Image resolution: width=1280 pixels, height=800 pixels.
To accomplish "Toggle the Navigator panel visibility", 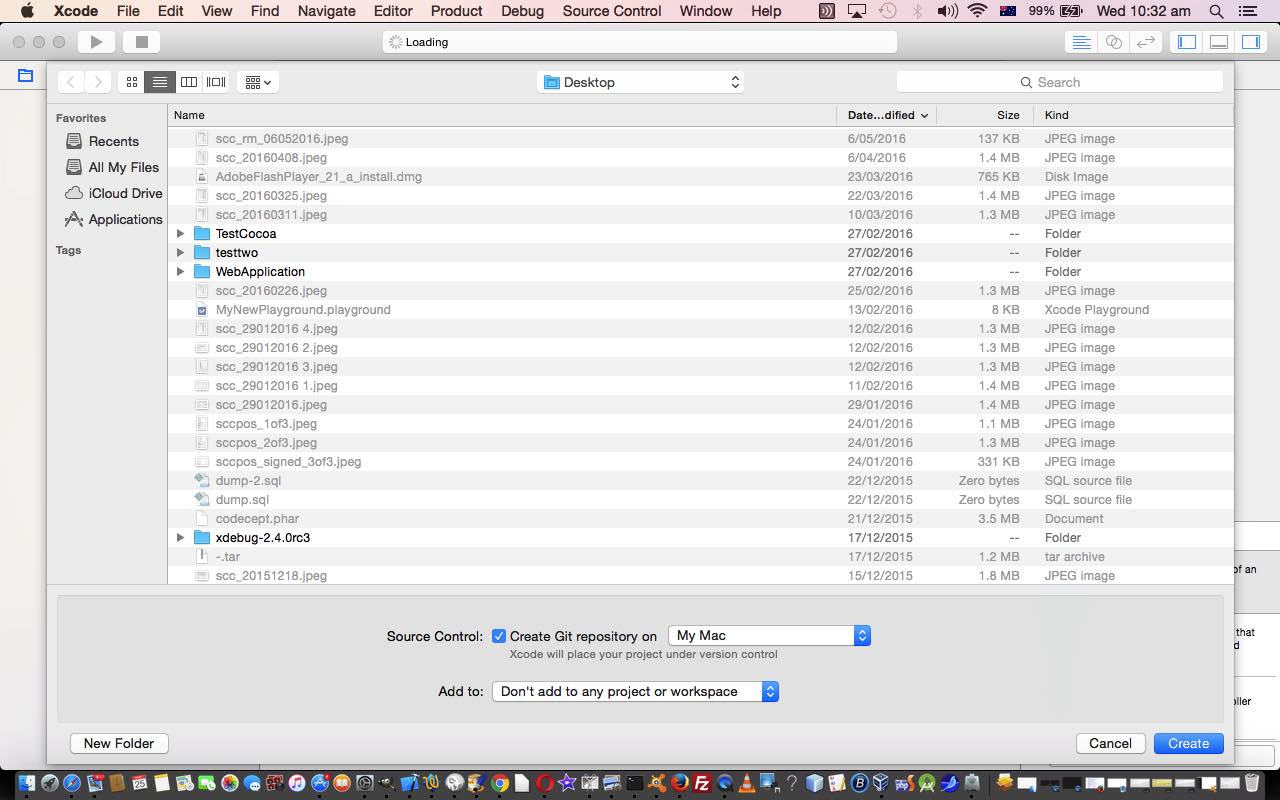I will 1187,42.
